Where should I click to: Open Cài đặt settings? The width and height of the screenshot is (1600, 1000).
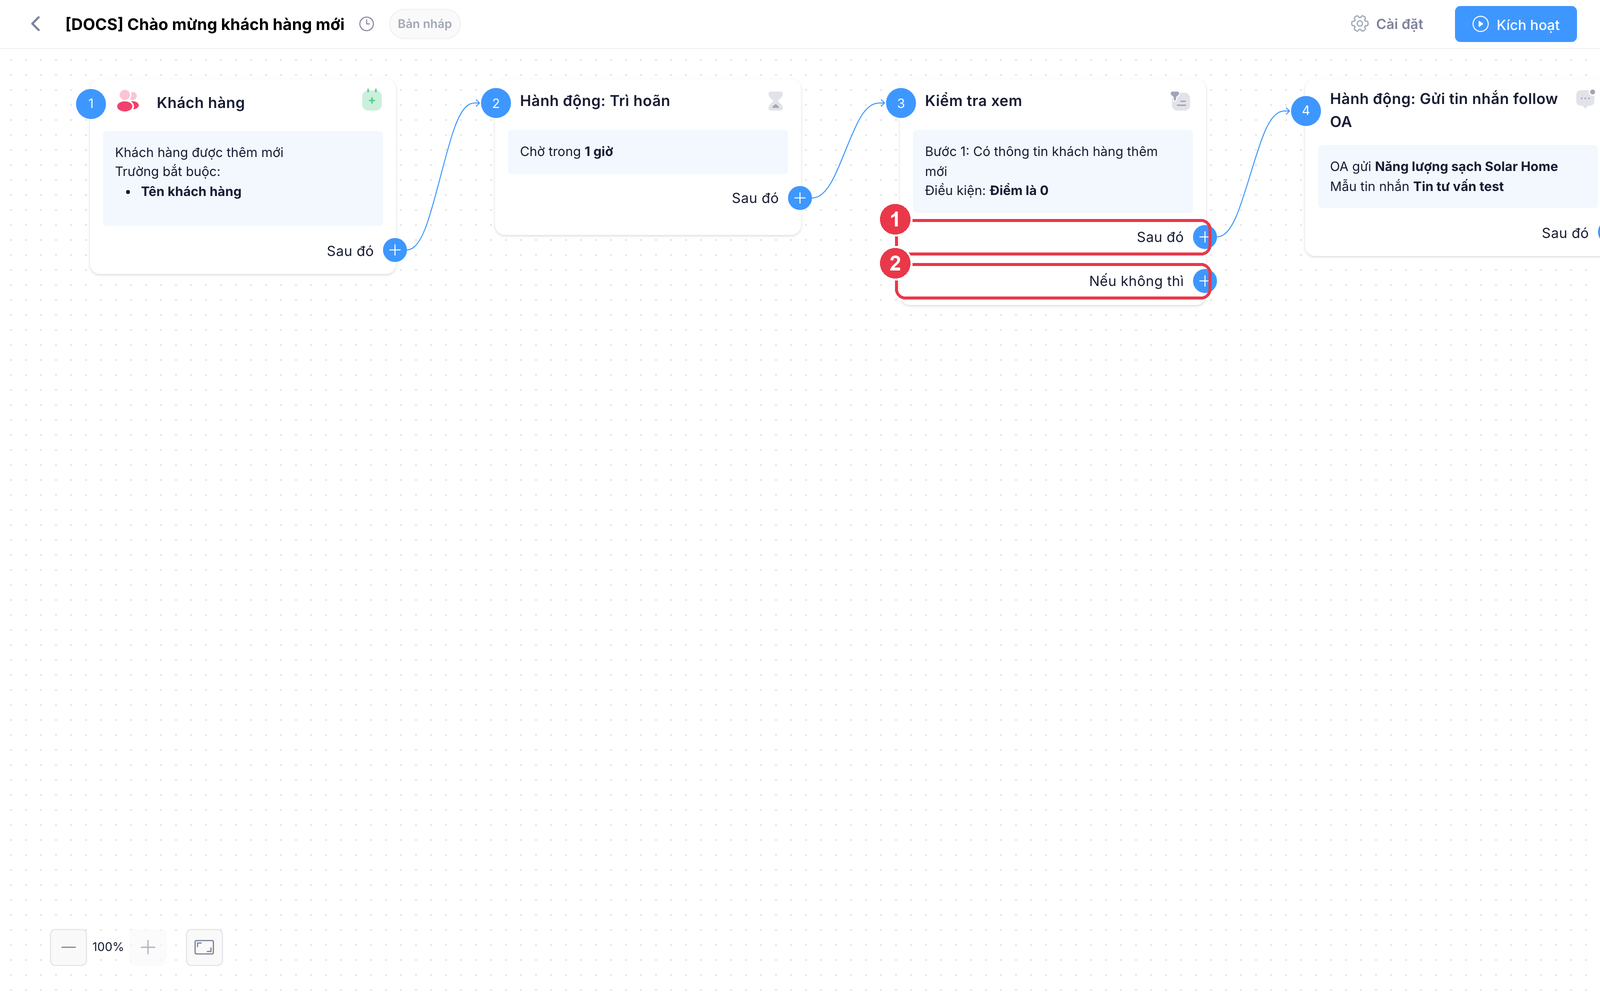(x=1387, y=24)
